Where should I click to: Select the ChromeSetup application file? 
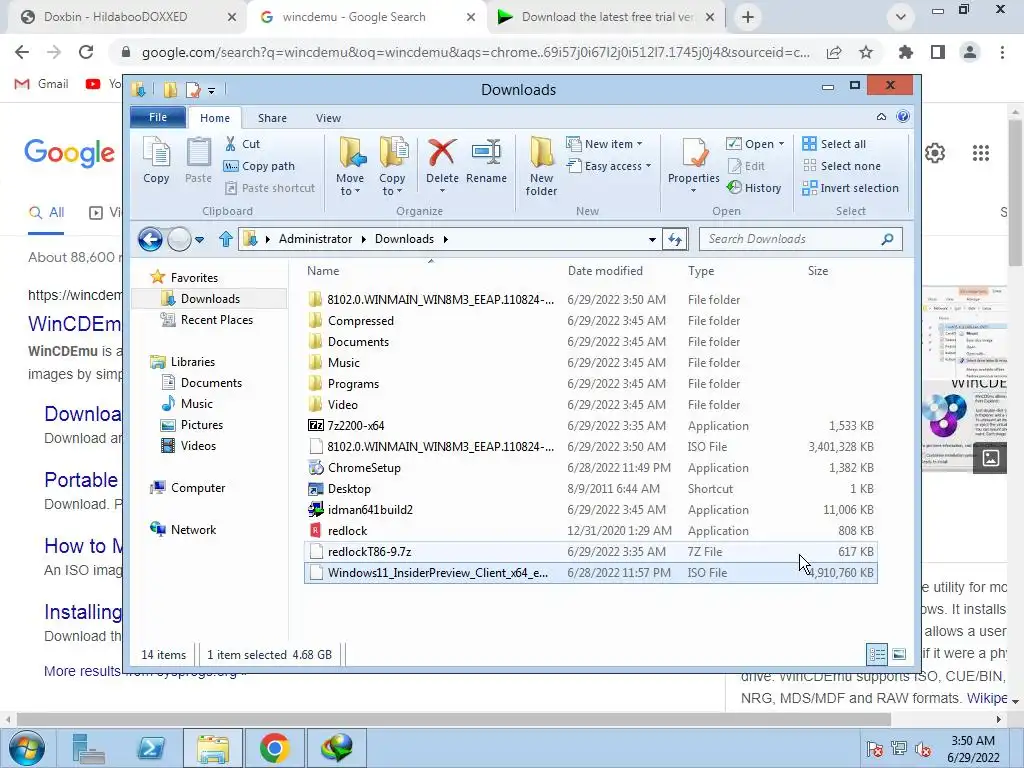[x=590, y=468]
